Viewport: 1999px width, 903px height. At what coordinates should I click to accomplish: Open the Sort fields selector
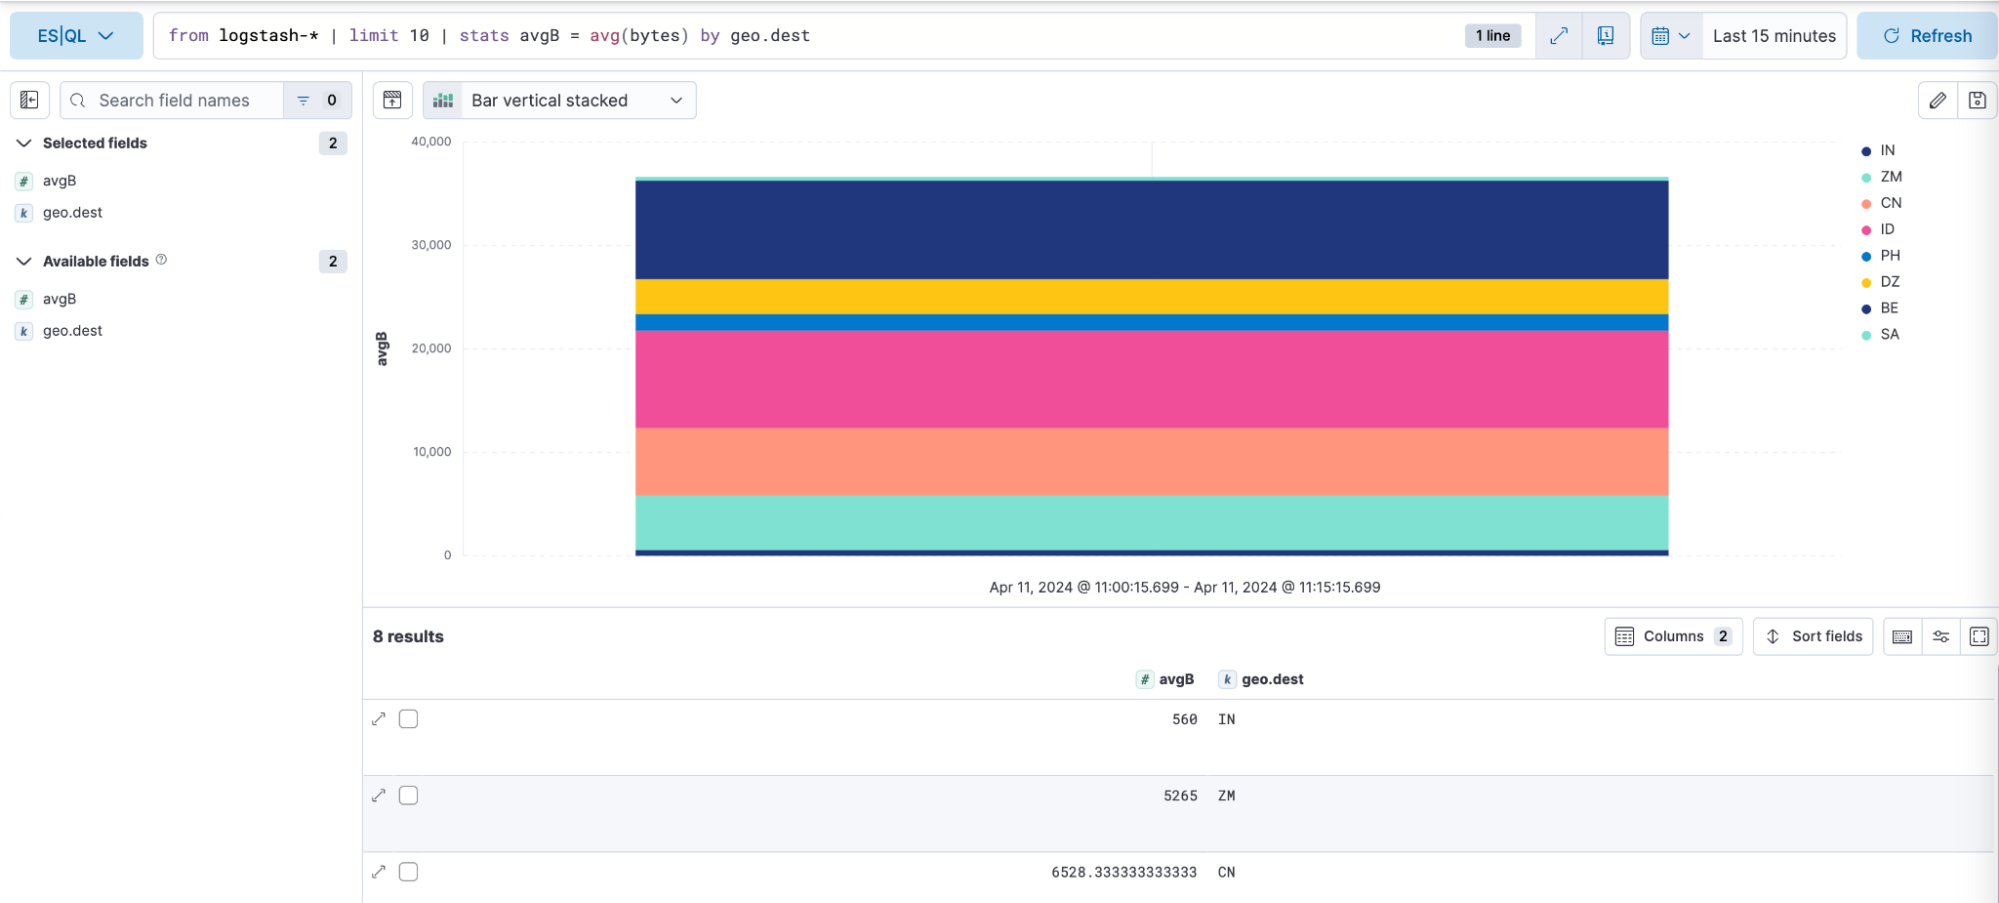click(1813, 636)
